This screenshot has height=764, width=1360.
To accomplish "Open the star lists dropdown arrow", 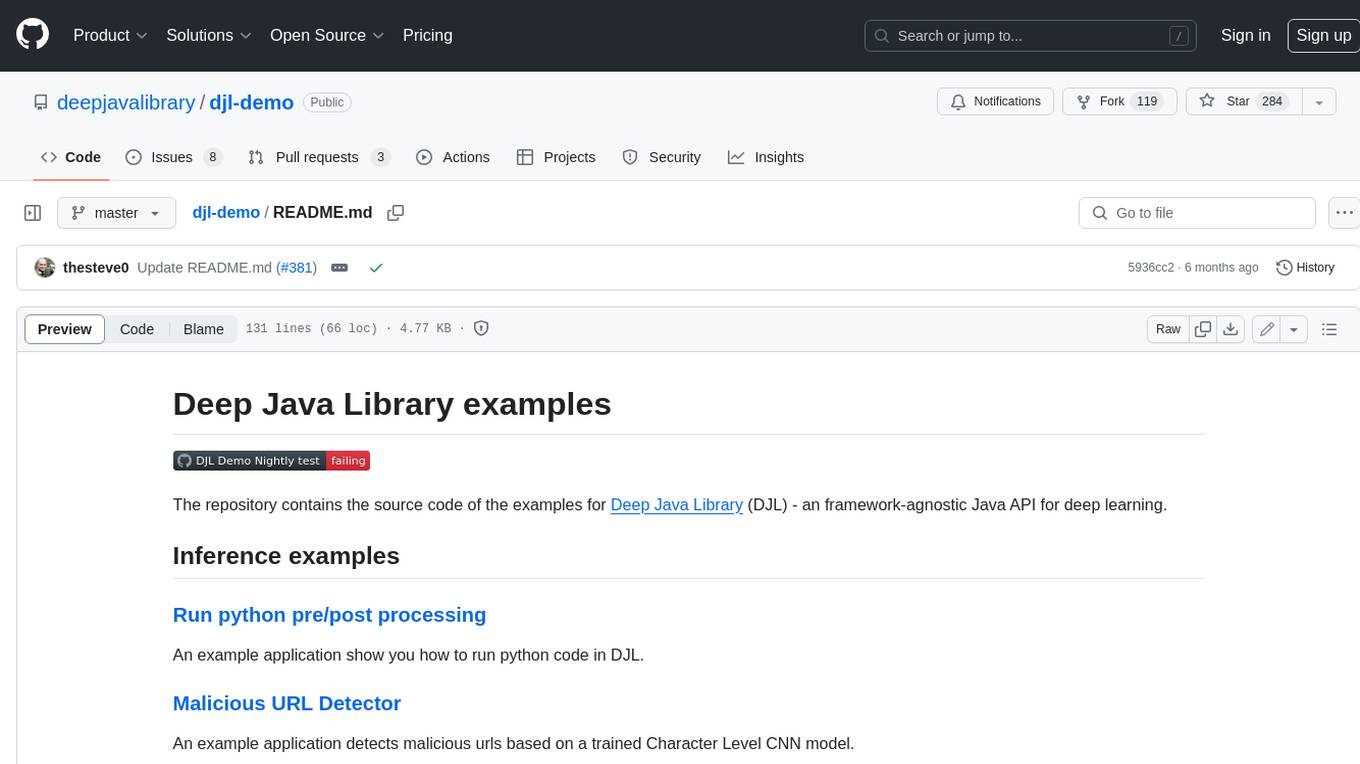I will [x=1319, y=102].
